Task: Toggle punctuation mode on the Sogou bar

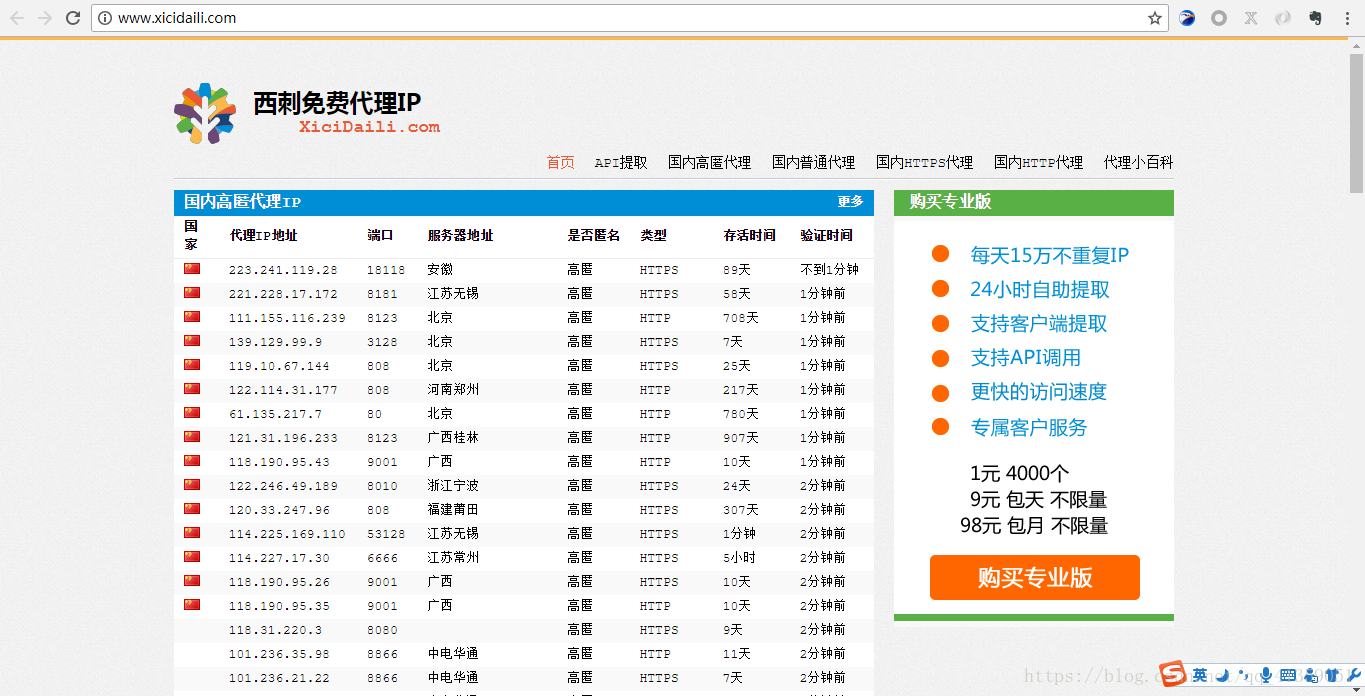Action: coord(1244,675)
